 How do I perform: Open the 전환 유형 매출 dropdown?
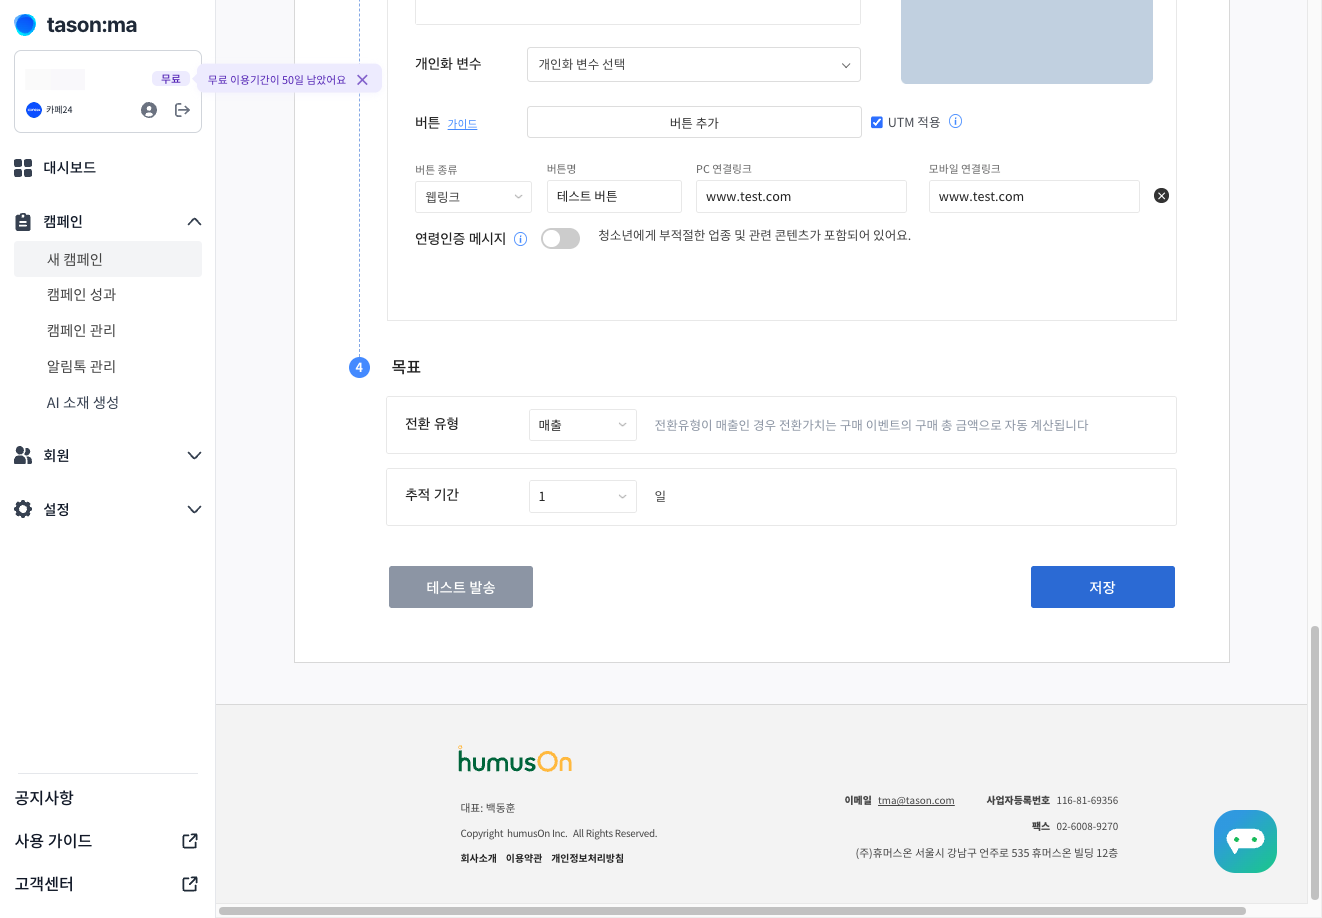(x=582, y=425)
